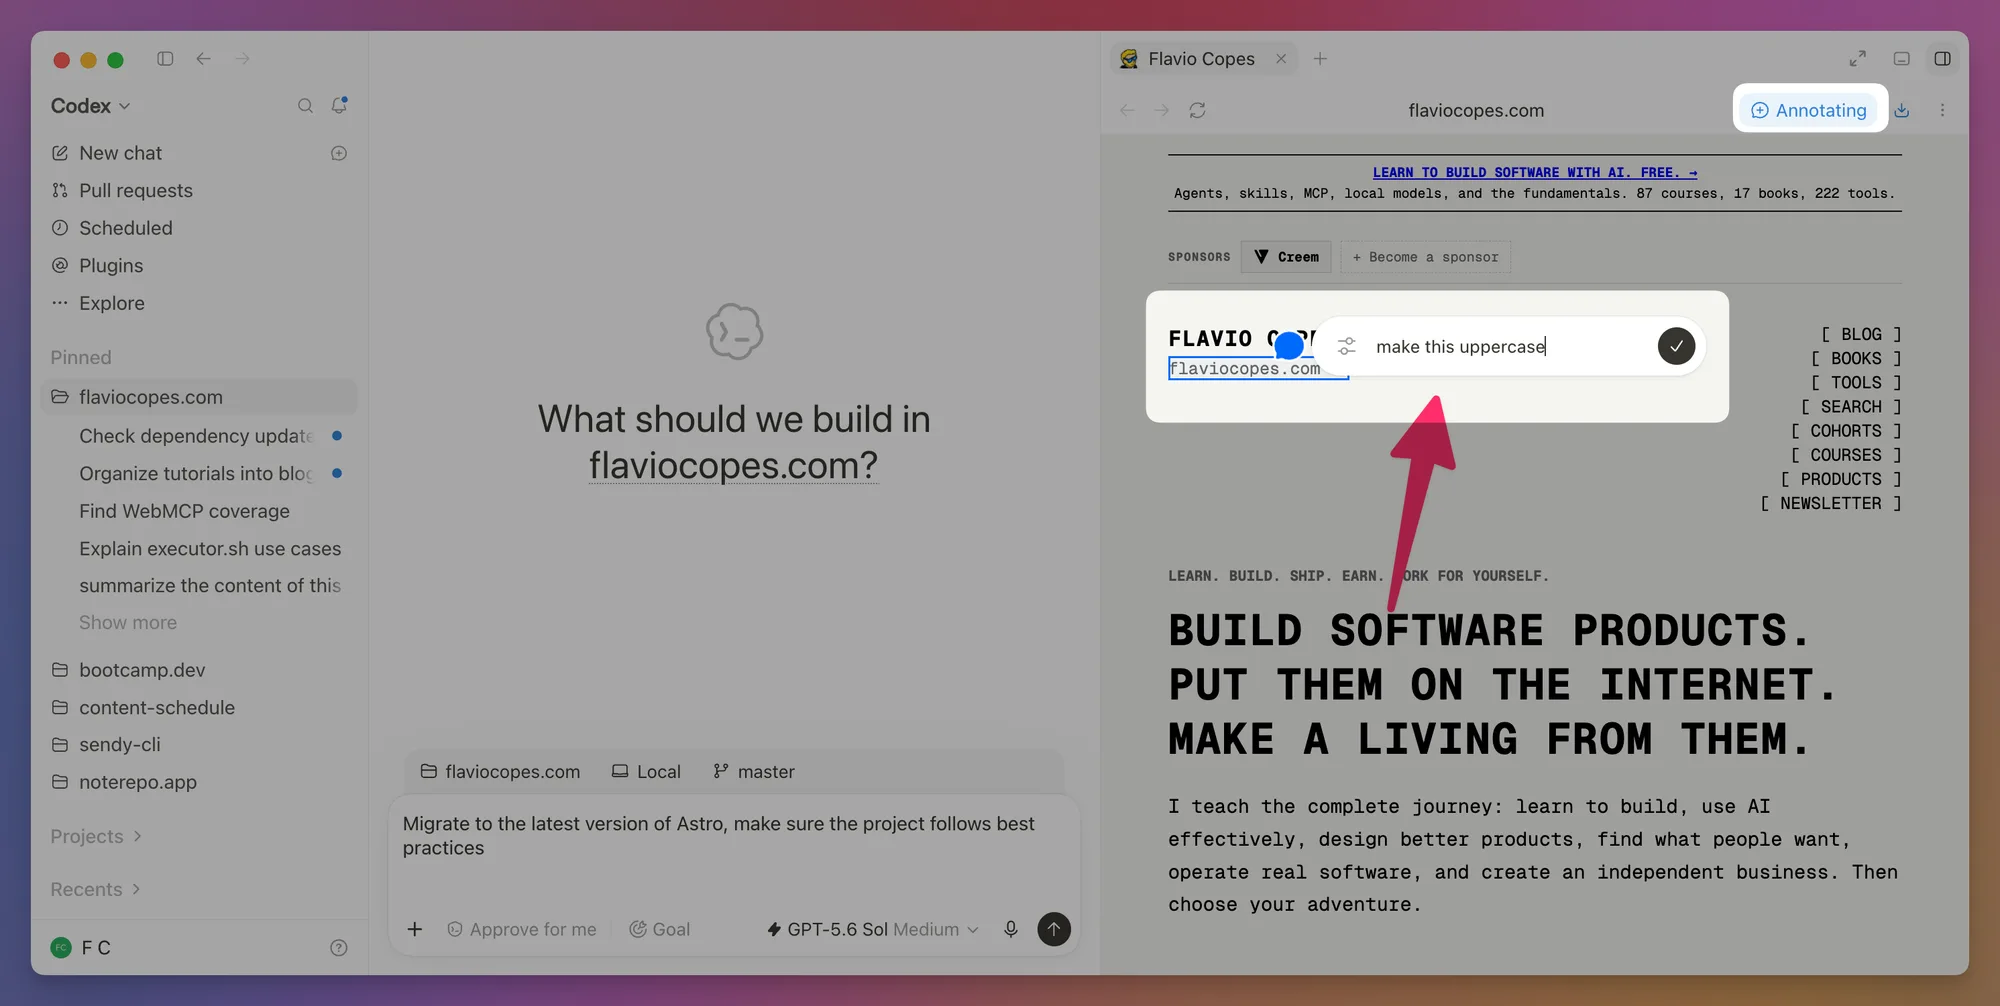The image size is (2000, 1006).
Task: Click the plus icon beside New chat
Action: [x=339, y=153]
